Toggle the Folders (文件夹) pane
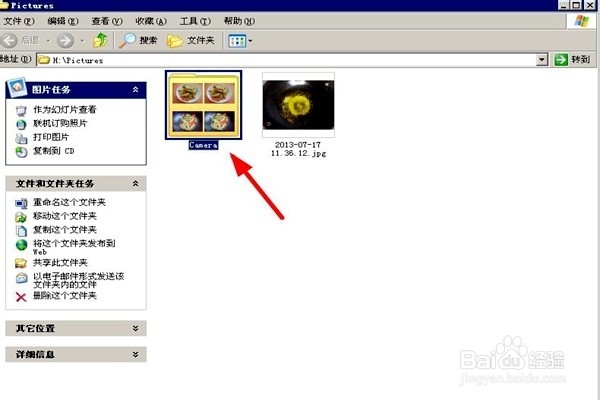 click(x=191, y=40)
